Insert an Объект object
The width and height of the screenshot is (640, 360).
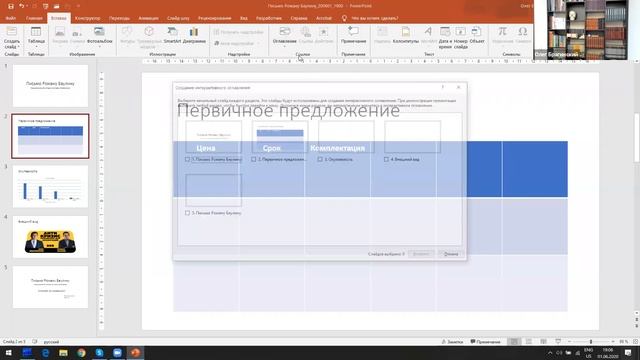(x=477, y=36)
